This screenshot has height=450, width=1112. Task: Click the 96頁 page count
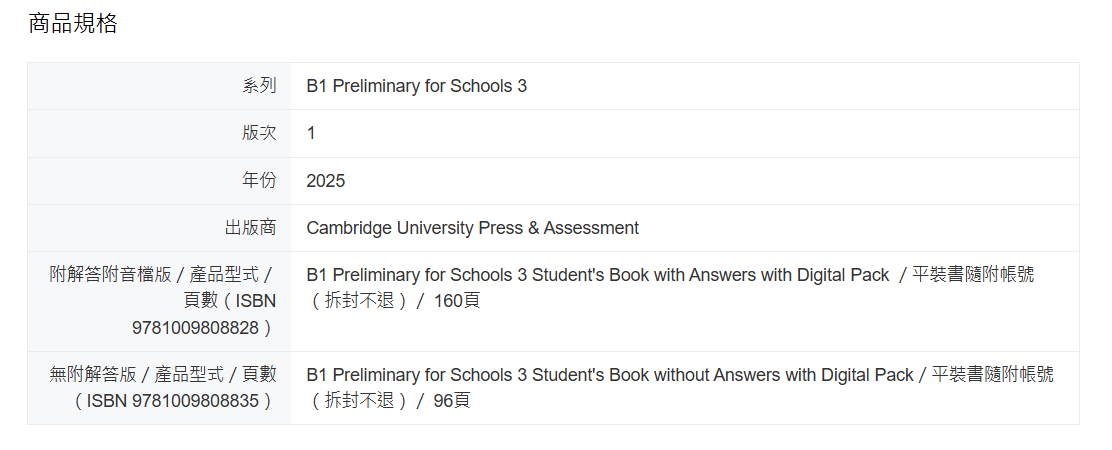pos(452,401)
